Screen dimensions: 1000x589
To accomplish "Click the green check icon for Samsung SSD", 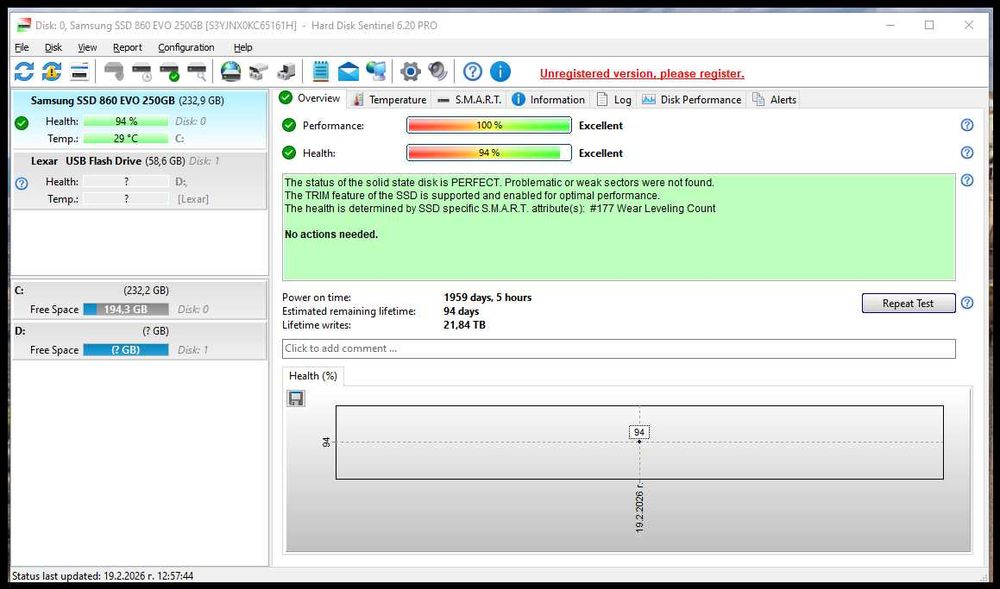I will (22, 123).
